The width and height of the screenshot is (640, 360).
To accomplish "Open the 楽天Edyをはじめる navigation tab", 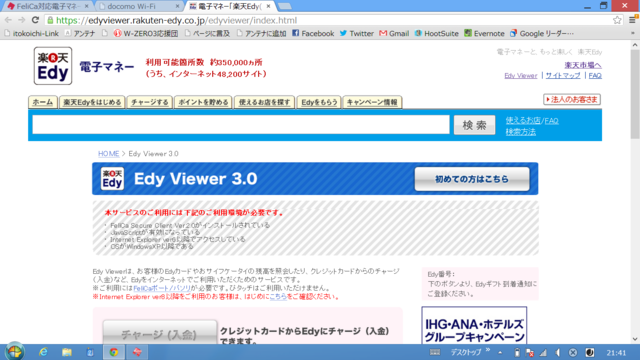I will click(92, 102).
